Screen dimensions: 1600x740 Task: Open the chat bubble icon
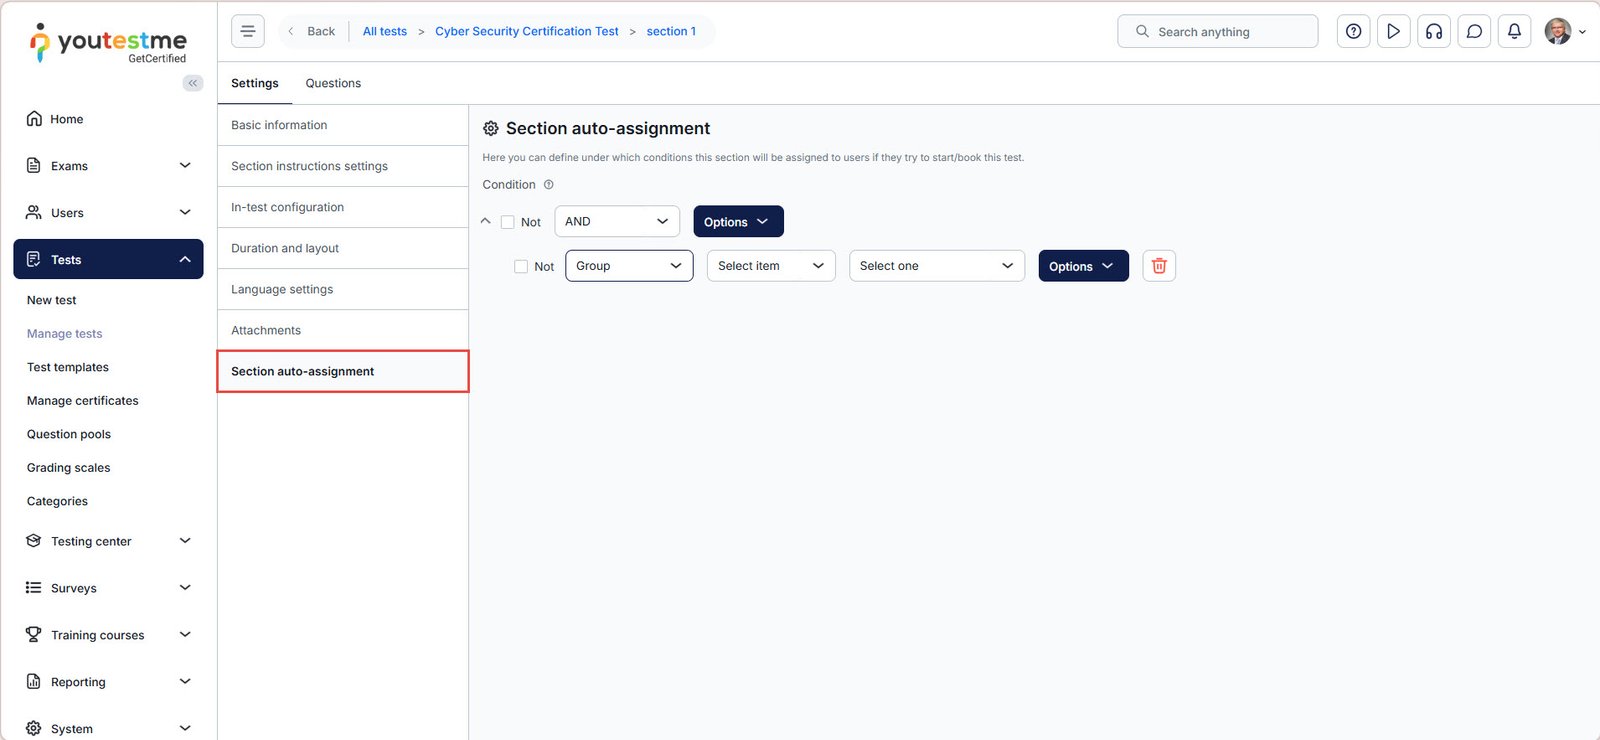pos(1474,31)
